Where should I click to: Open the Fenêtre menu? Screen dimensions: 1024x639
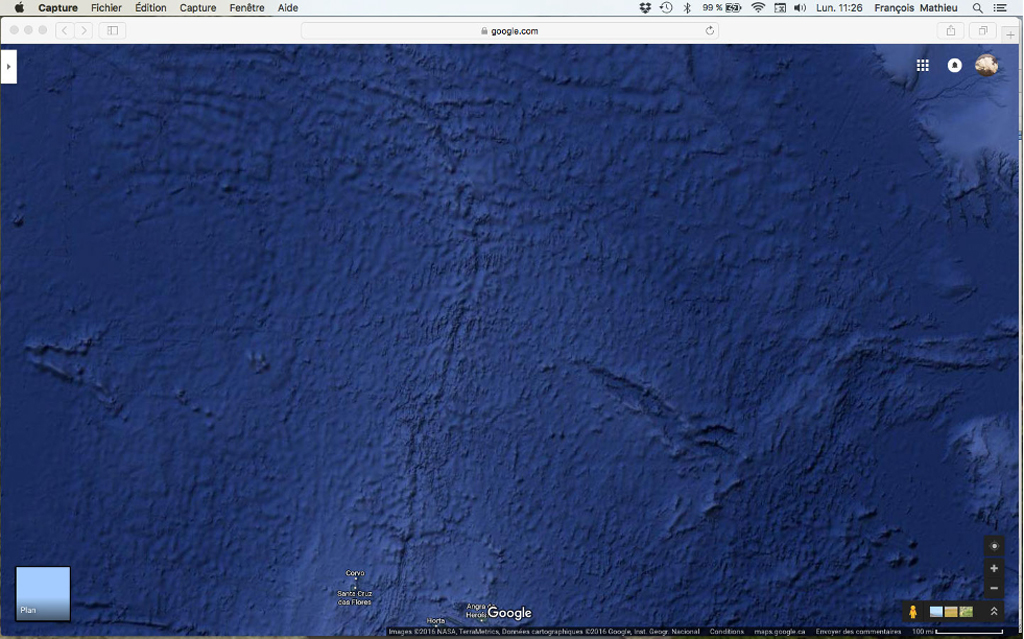(x=247, y=8)
